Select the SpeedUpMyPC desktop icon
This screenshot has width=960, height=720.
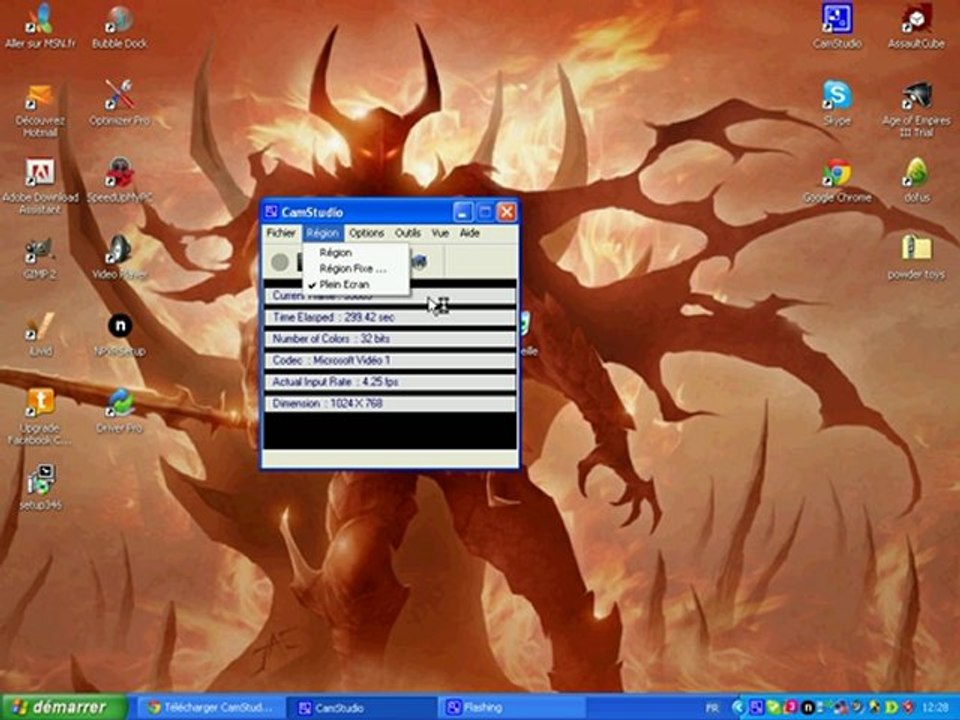(x=120, y=180)
